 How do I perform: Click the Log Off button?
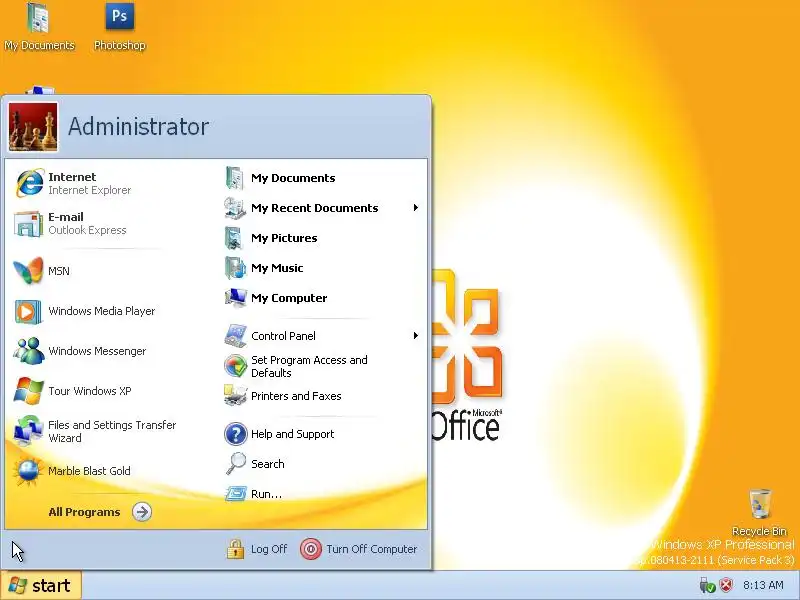pyautogui.click(x=257, y=549)
